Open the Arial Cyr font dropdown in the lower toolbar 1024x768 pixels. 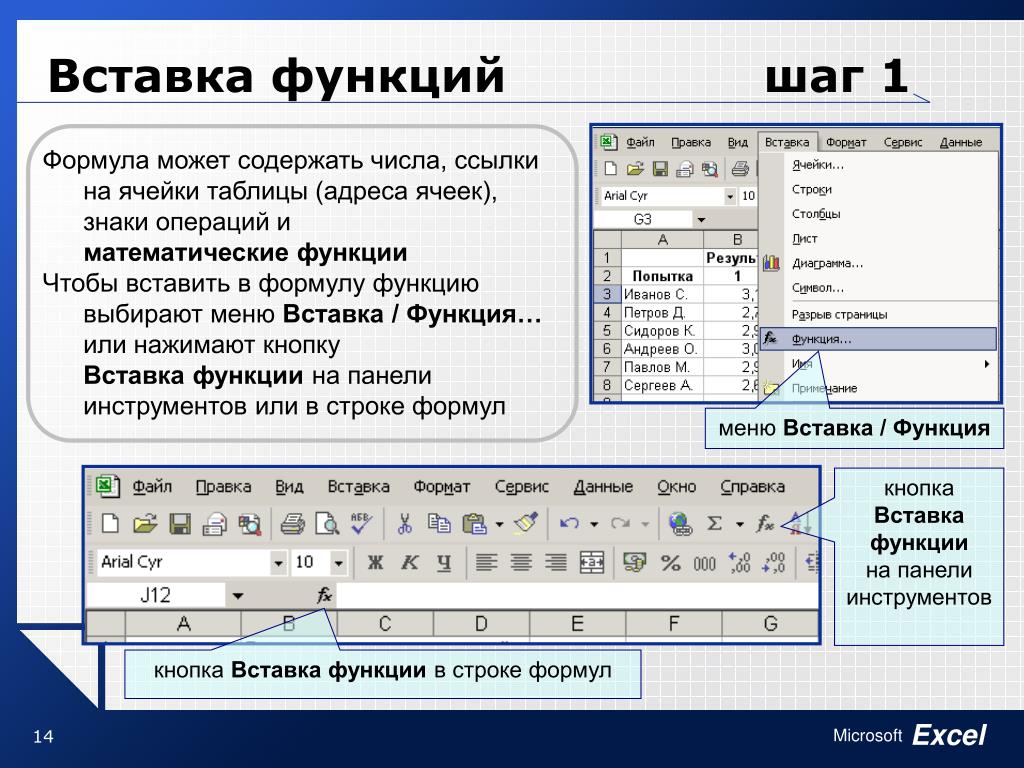(279, 563)
